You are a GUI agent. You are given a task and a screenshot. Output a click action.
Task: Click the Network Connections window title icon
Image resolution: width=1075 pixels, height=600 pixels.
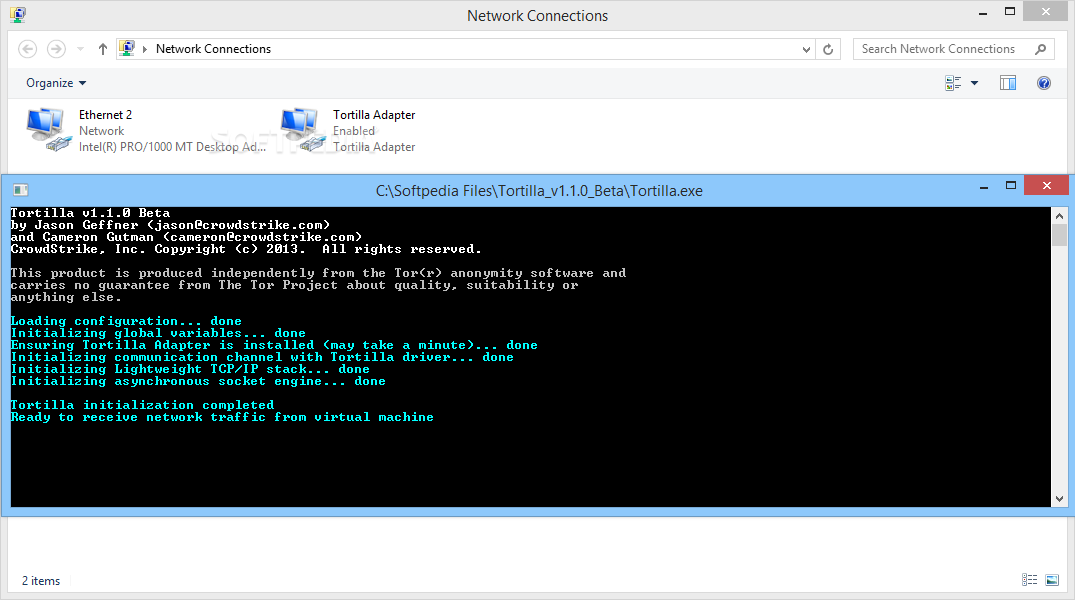(x=18, y=14)
